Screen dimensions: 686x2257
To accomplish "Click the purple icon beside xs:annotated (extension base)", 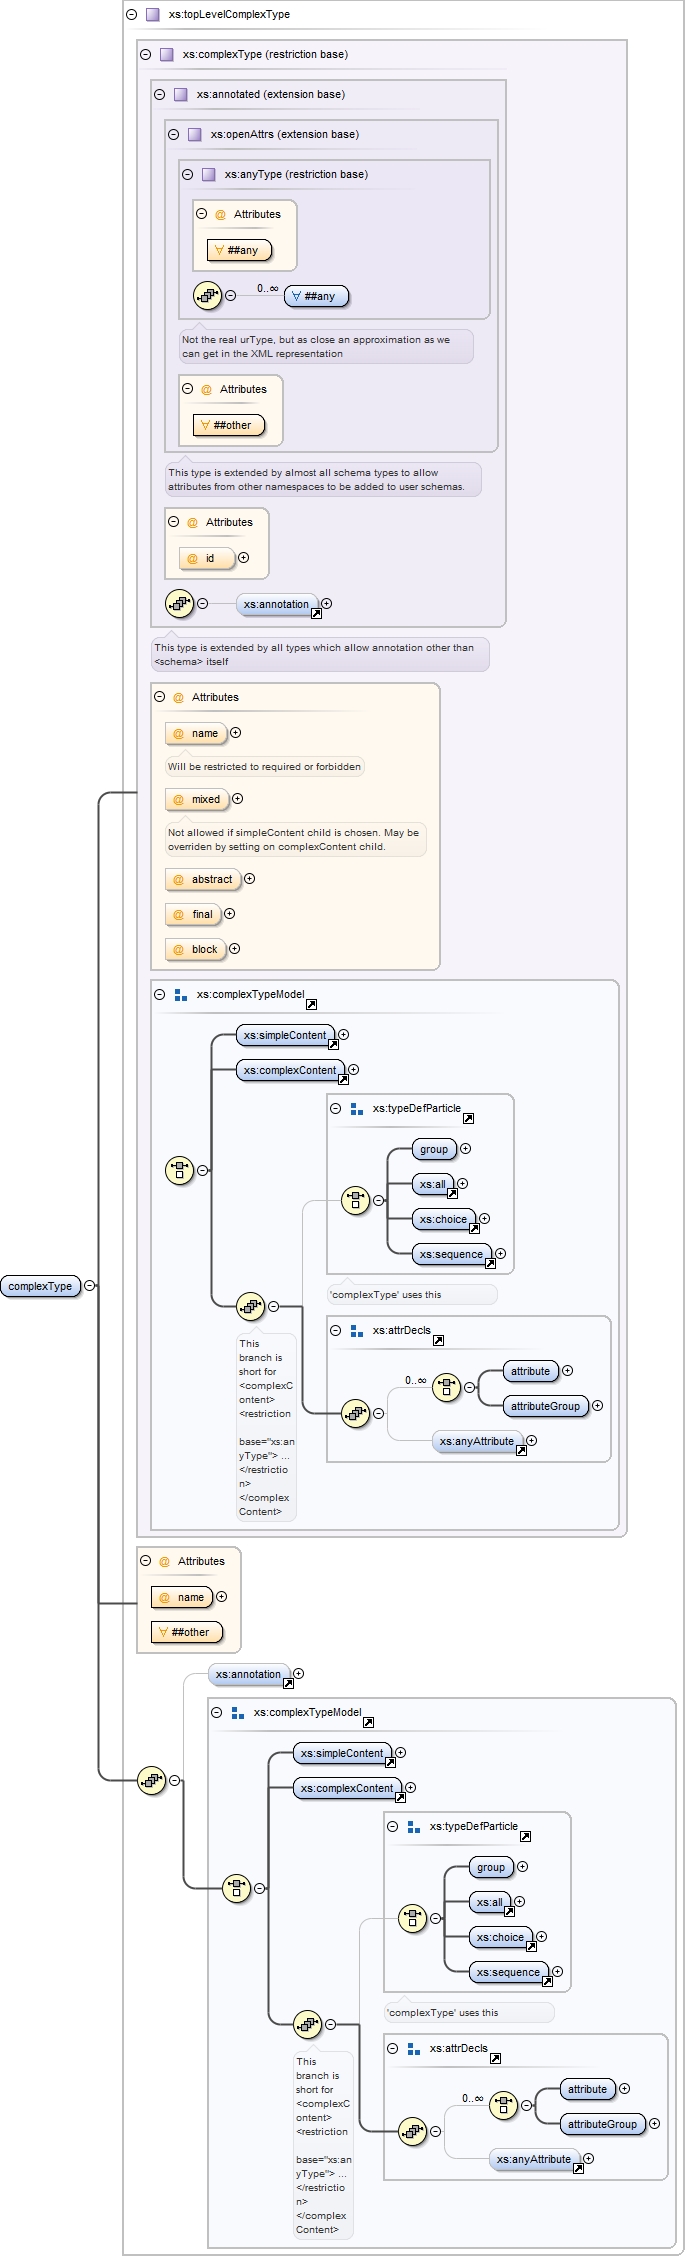I will 181,95.
